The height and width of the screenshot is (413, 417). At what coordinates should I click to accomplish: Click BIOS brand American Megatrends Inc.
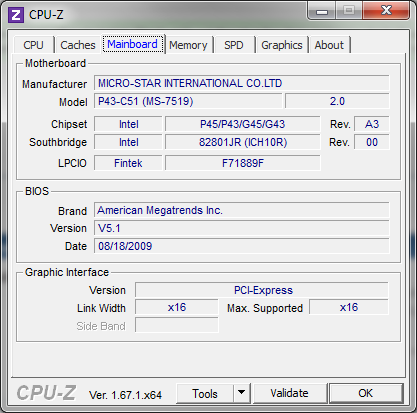pos(242,210)
